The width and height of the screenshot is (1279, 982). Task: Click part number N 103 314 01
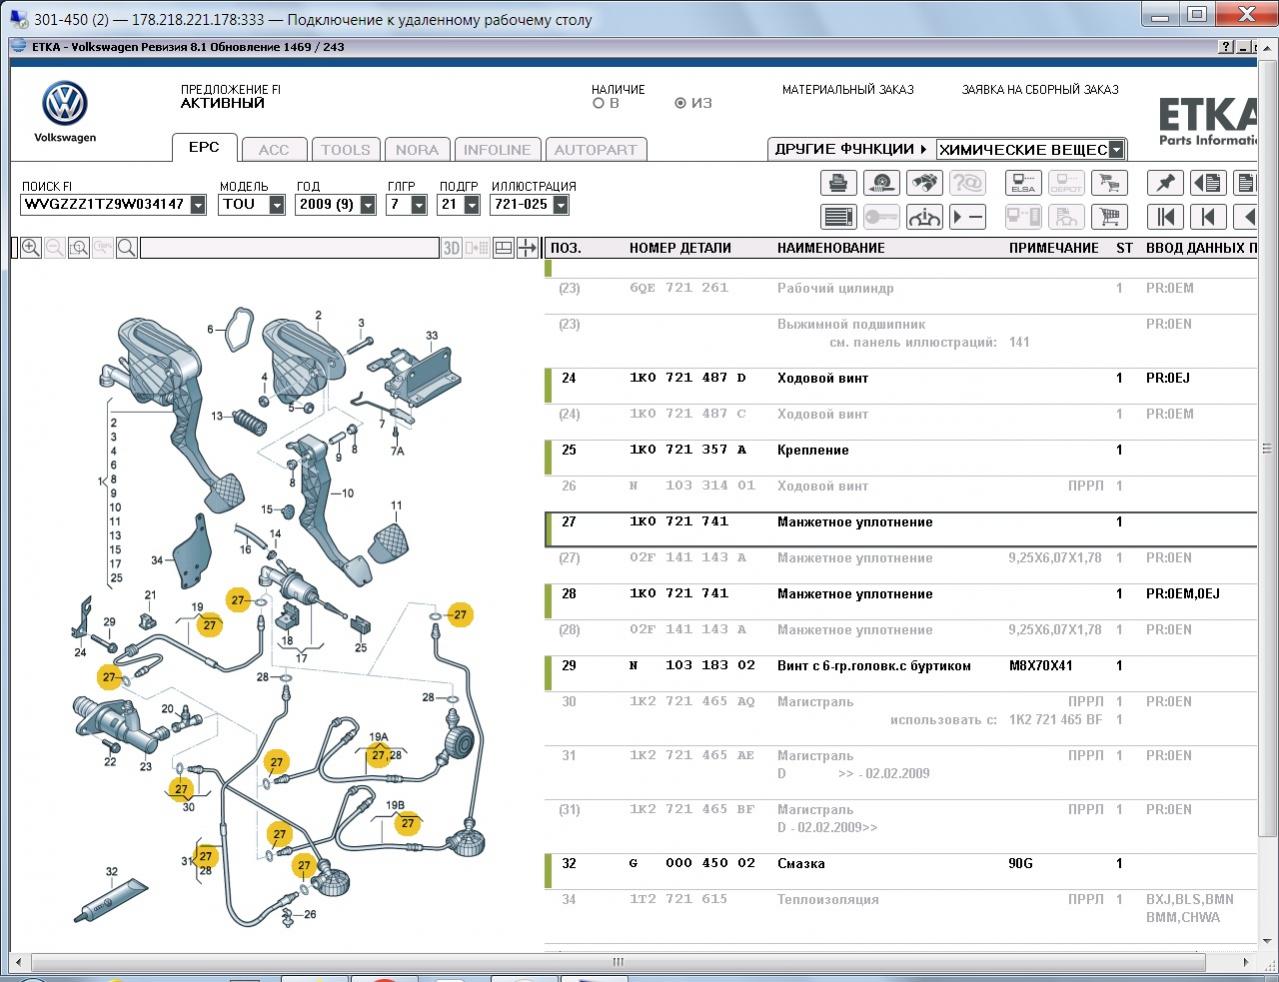pyautogui.click(x=692, y=486)
